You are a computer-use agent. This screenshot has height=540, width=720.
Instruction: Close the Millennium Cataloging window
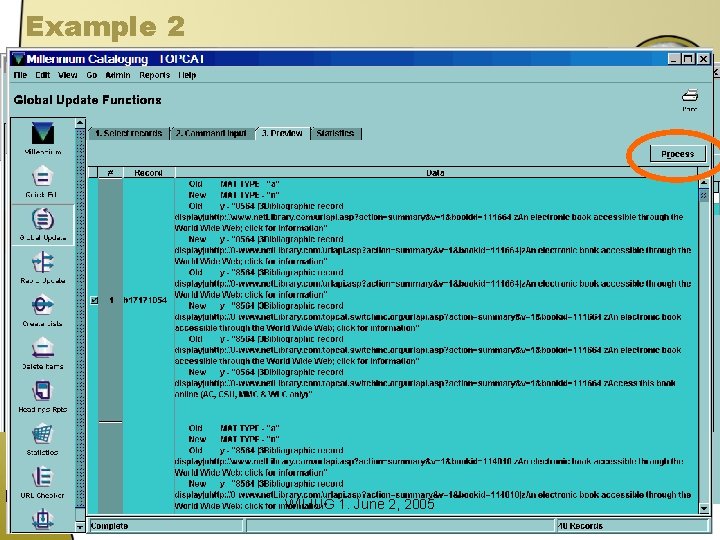click(x=703, y=59)
